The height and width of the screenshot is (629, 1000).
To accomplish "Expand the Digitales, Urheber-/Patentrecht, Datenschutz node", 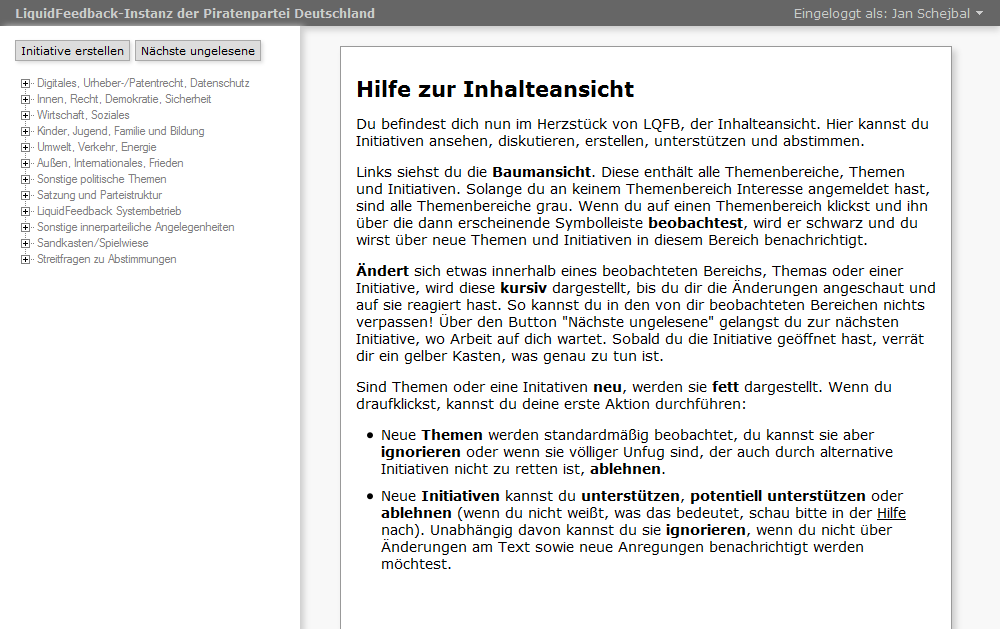I will pos(25,83).
